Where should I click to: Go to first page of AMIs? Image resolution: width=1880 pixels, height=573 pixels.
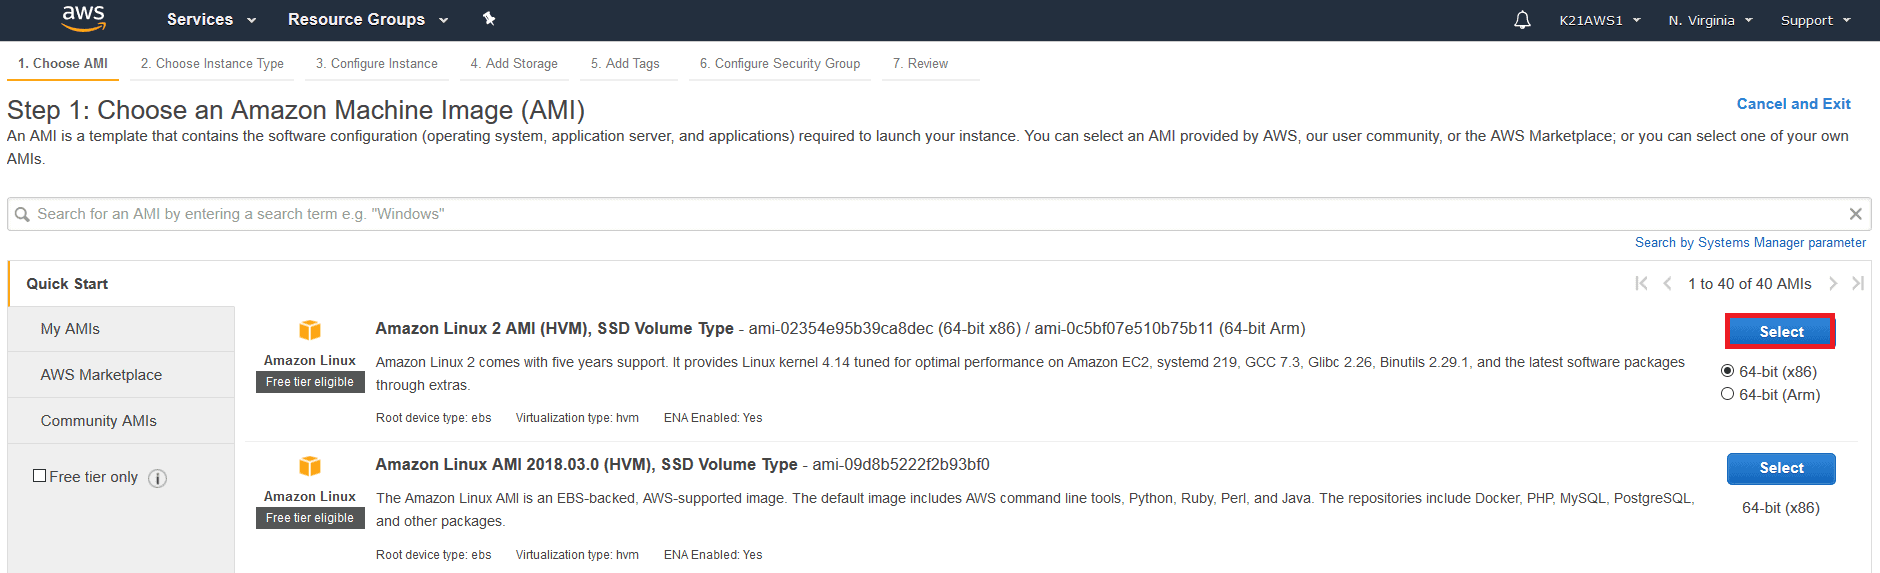1641,284
